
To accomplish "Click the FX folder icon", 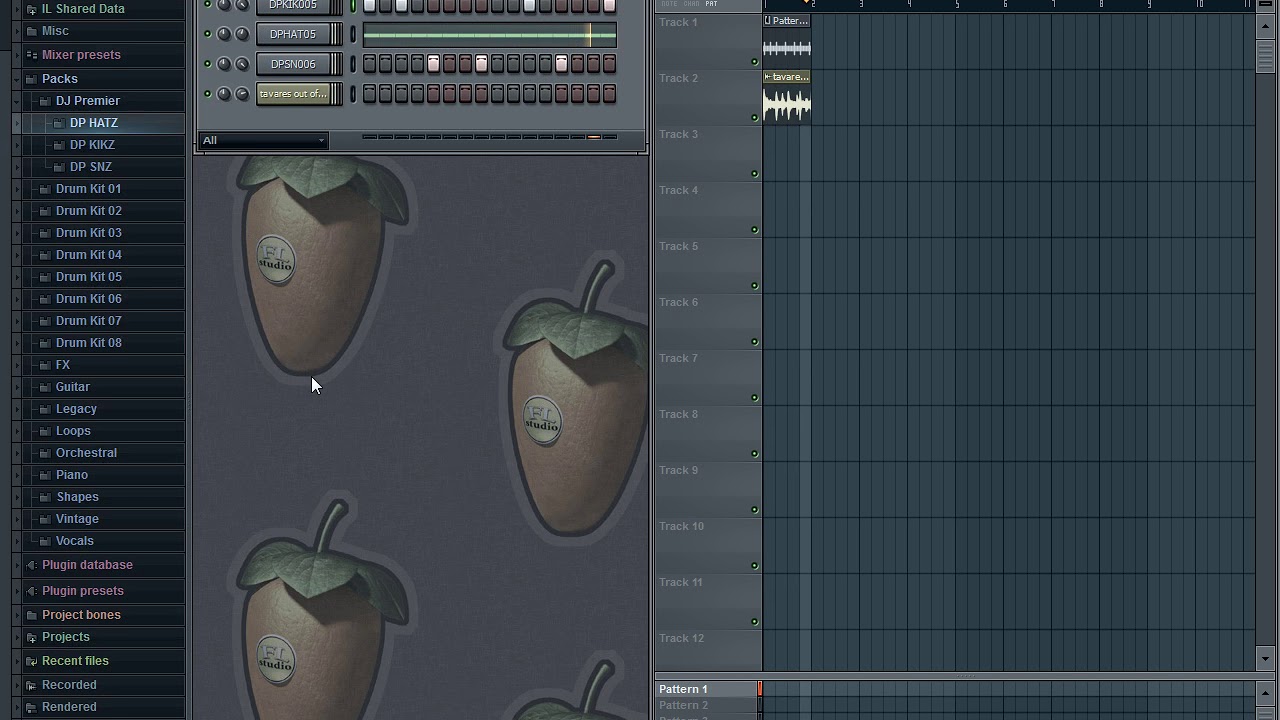I will click(45, 365).
